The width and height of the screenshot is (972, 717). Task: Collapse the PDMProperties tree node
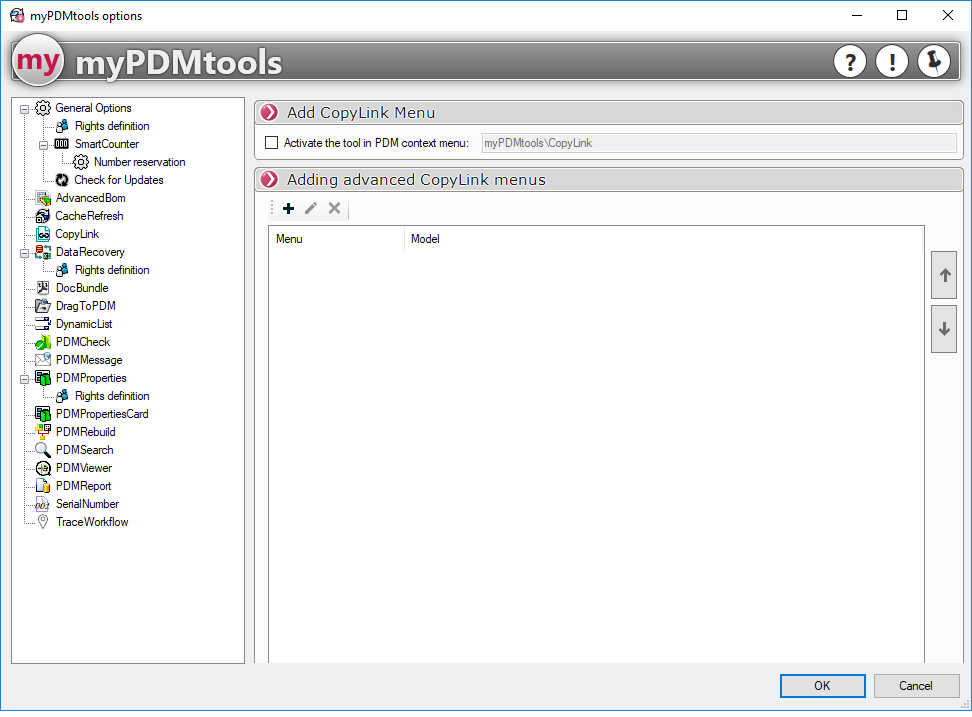pyautogui.click(x=25, y=378)
